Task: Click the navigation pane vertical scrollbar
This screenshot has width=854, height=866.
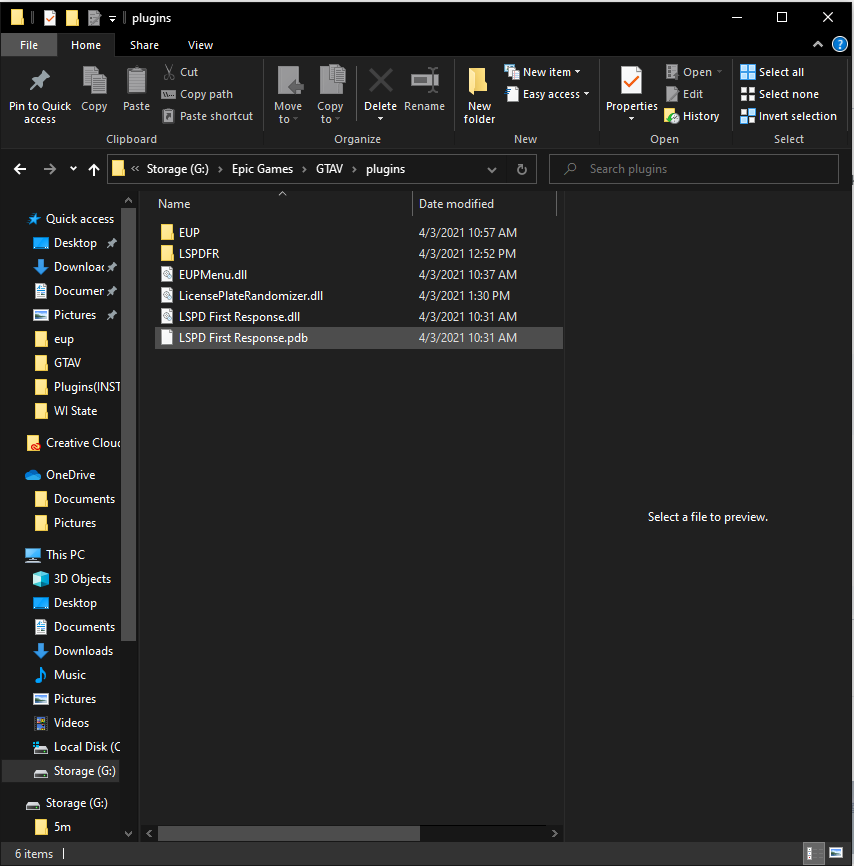Action: click(128, 425)
